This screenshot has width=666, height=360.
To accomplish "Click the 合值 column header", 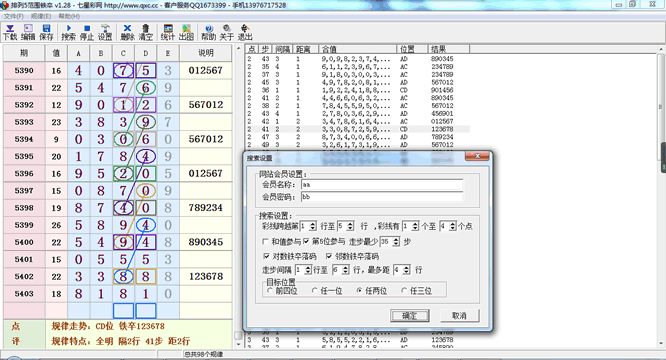I will pos(358,49).
